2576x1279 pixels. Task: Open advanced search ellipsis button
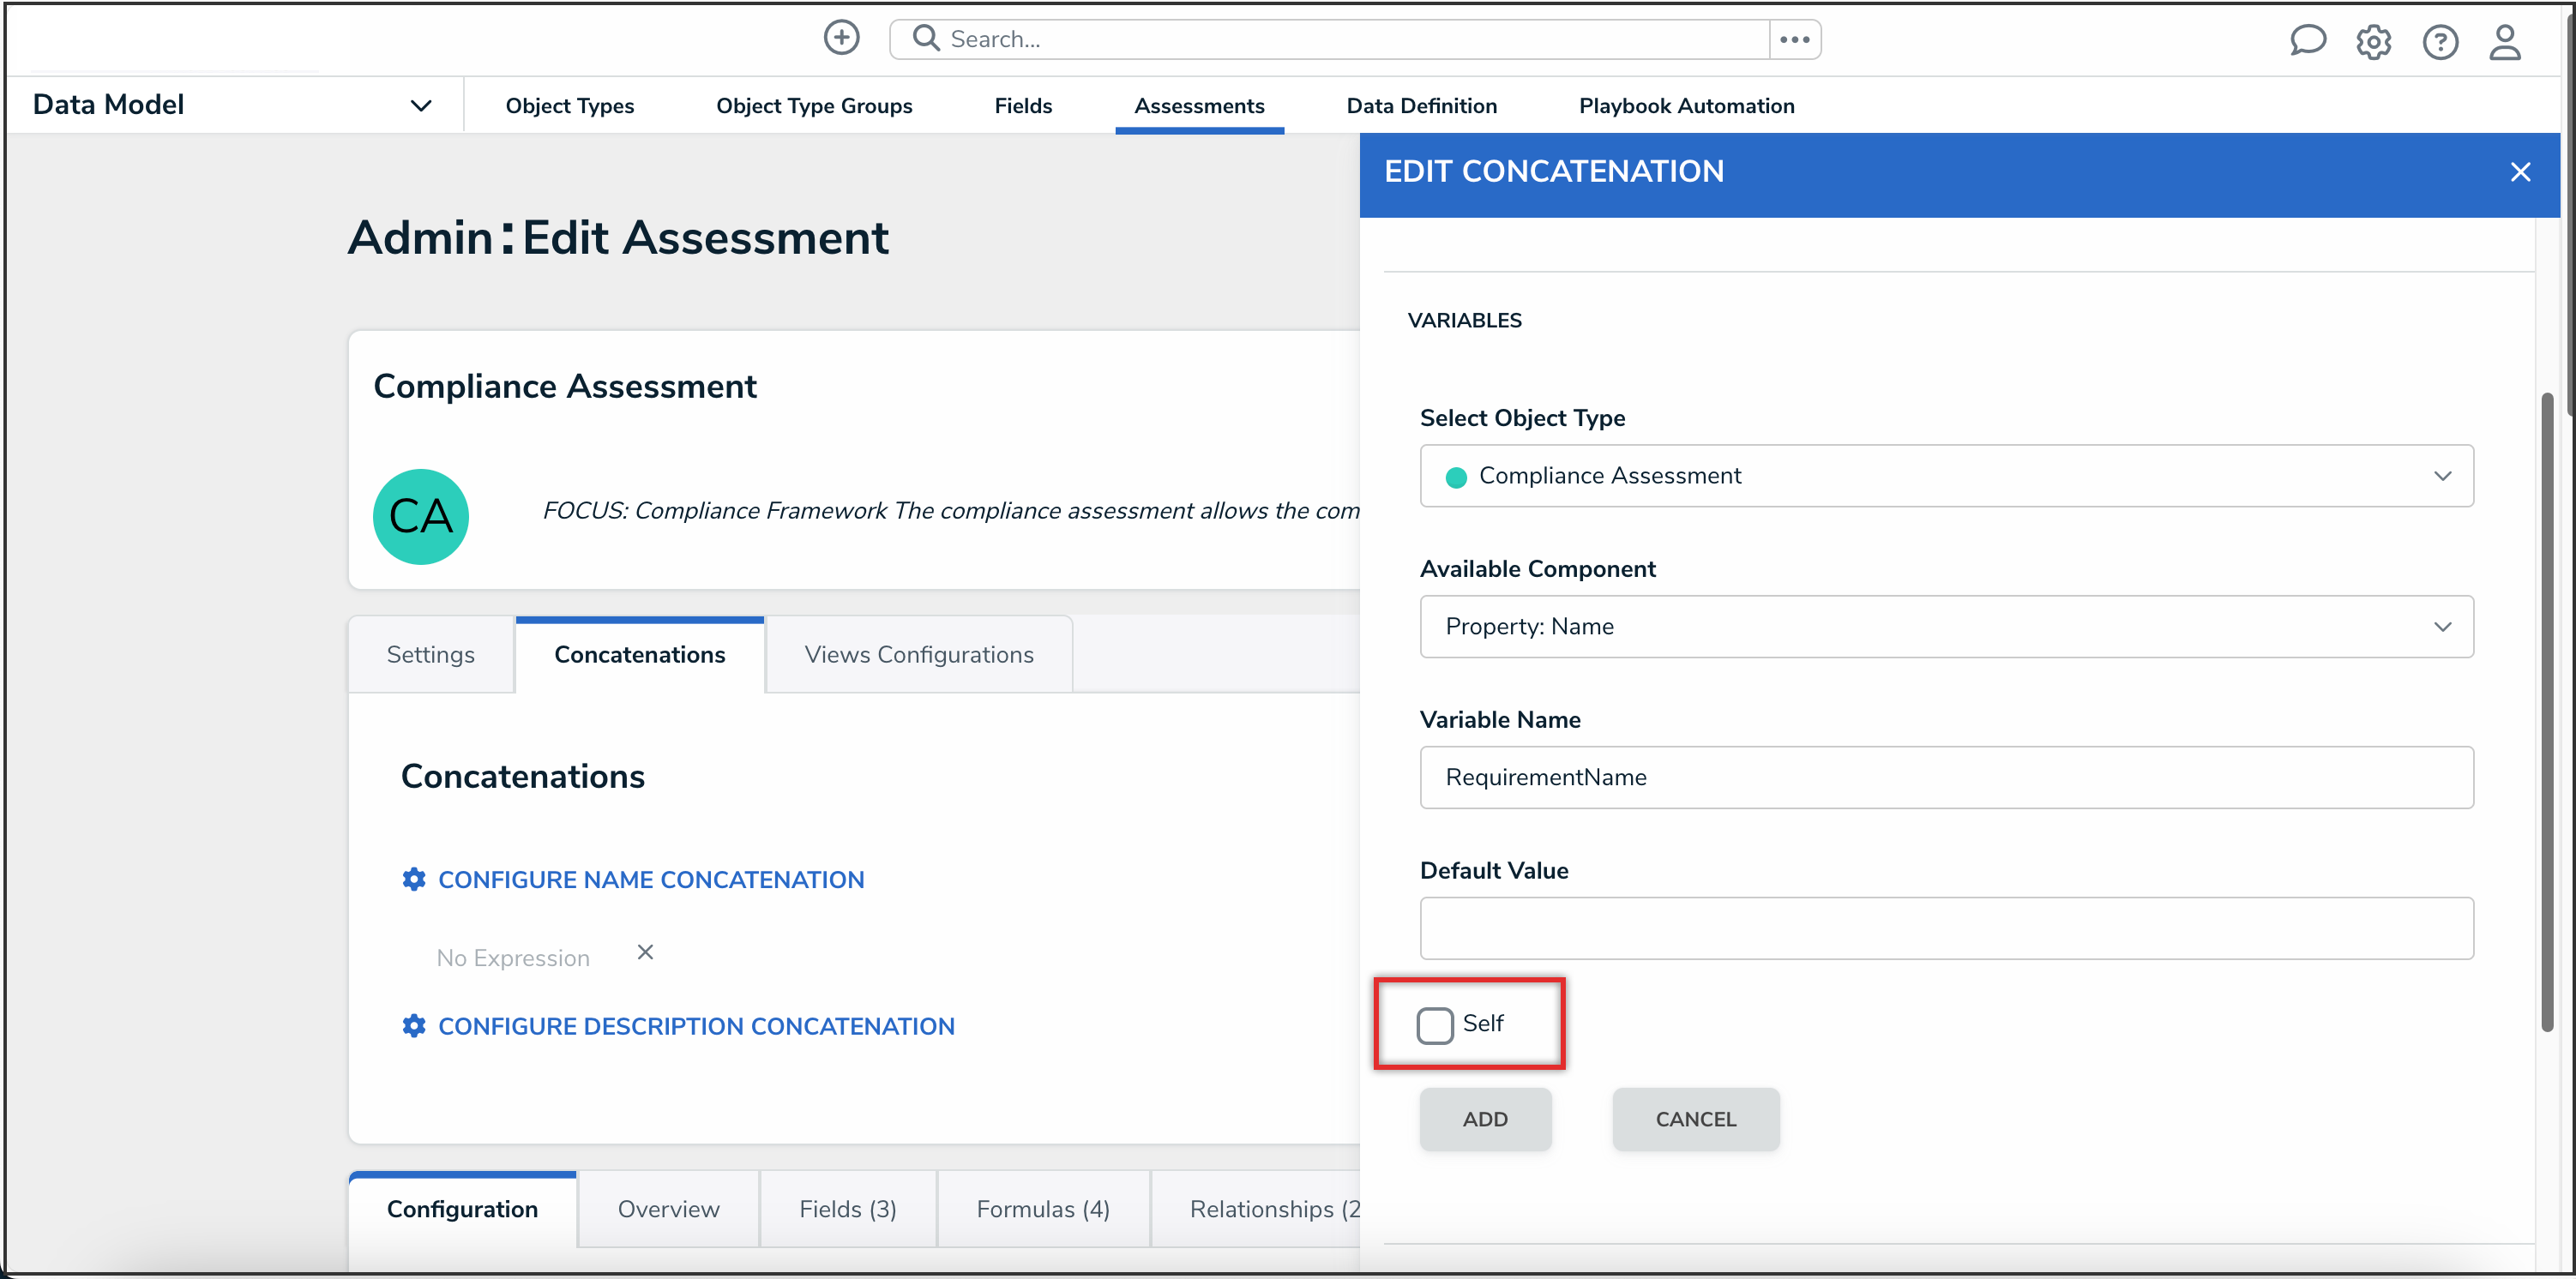tap(1794, 39)
